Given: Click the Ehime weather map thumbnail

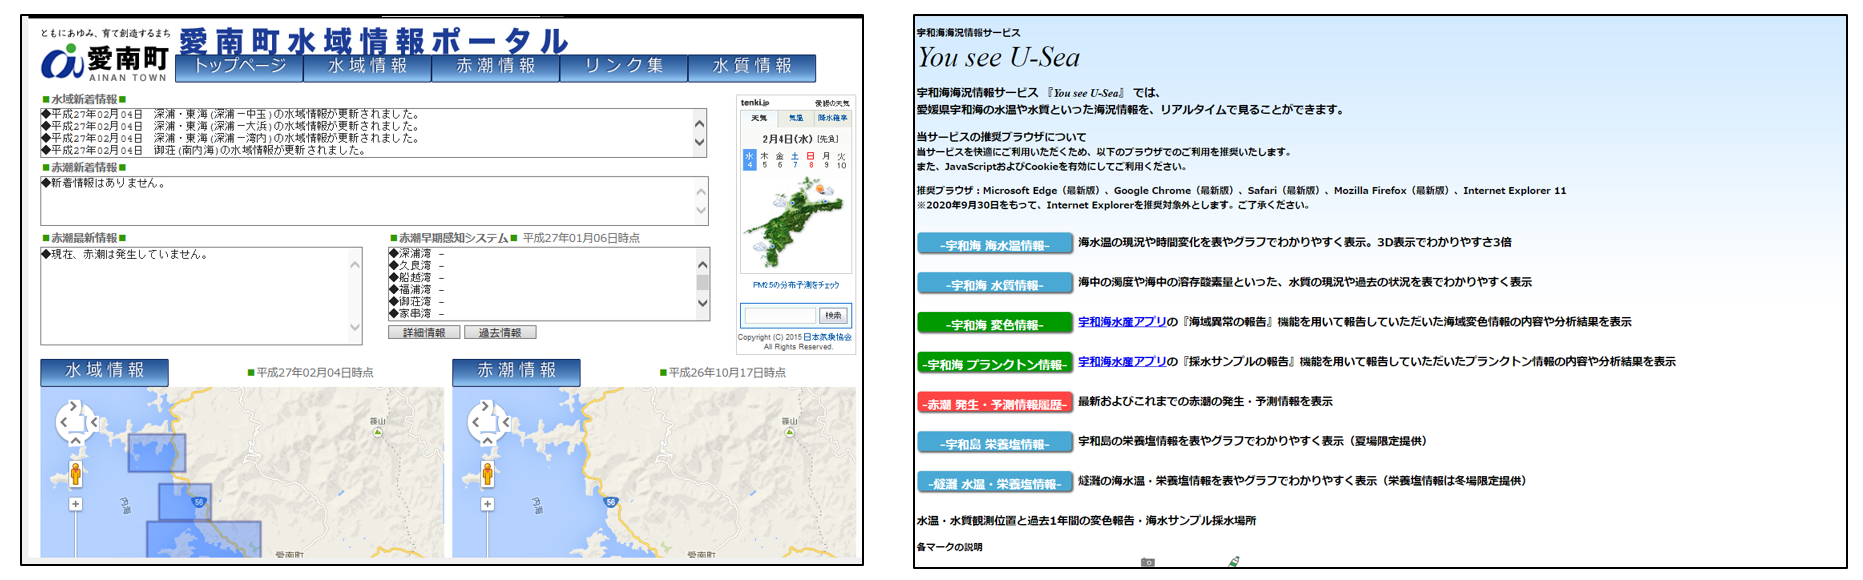Looking at the screenshot, I should click(x=795, y=224).
